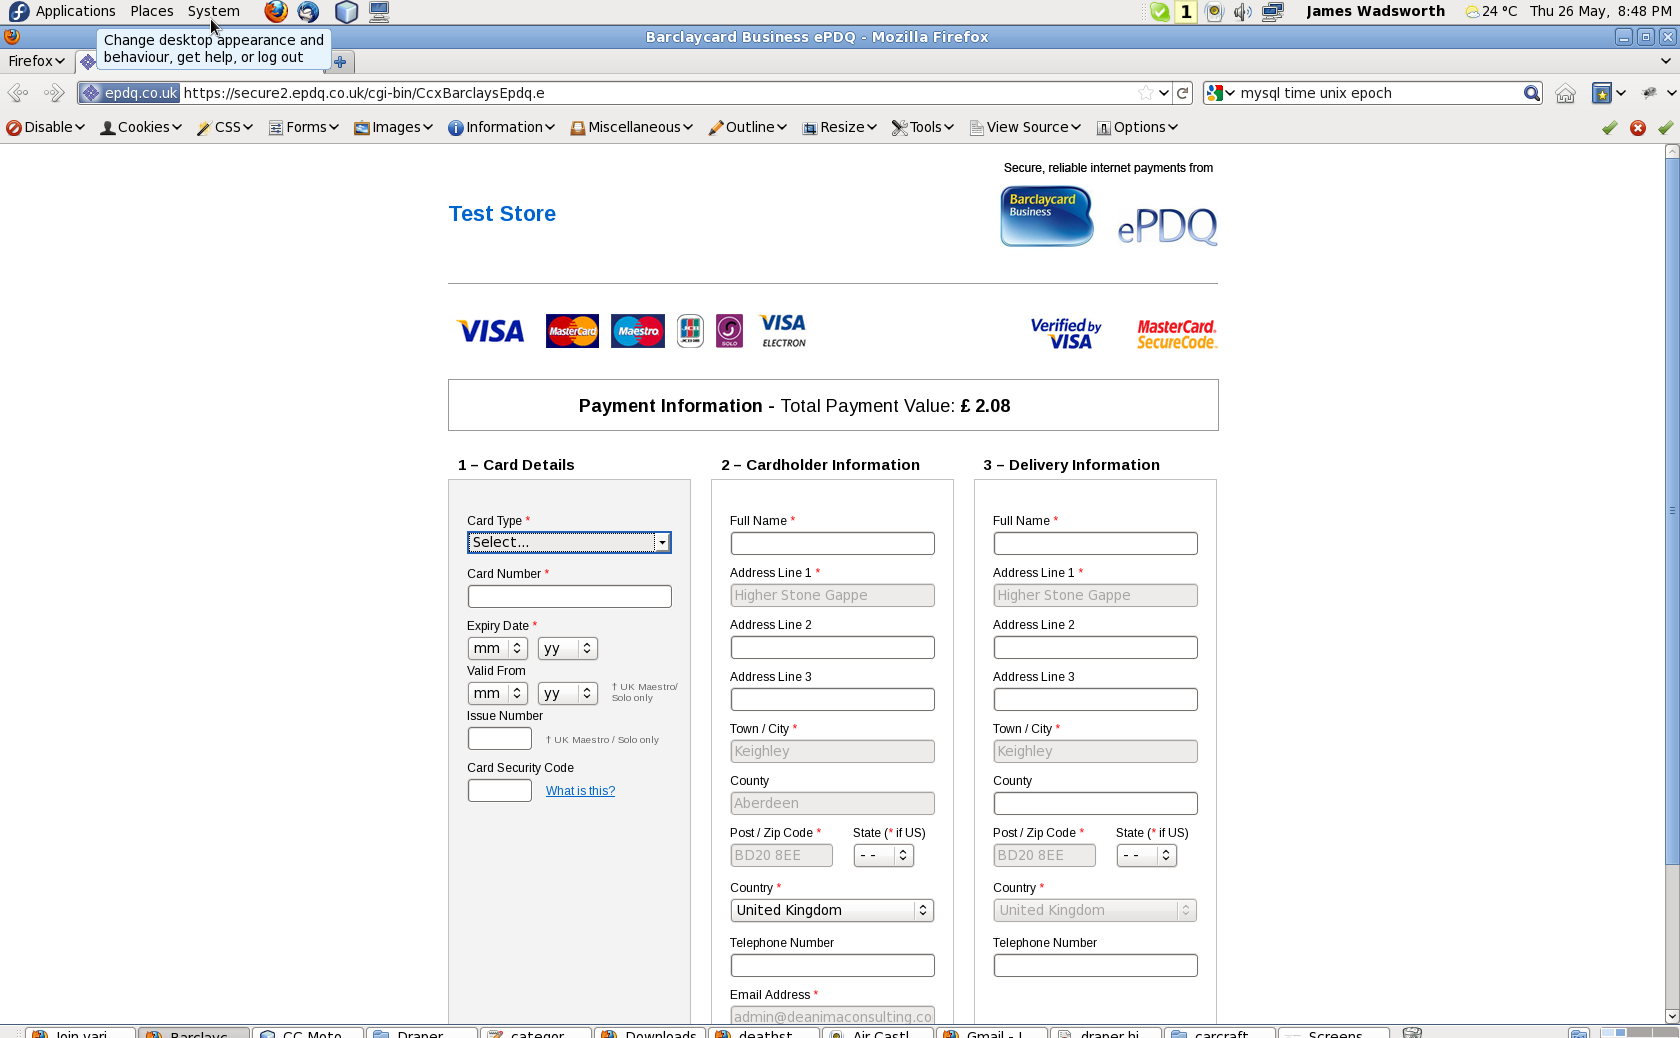Open the Expiry Date month selector
This screenshot has width=1680, height=1038.
[497, 648]
